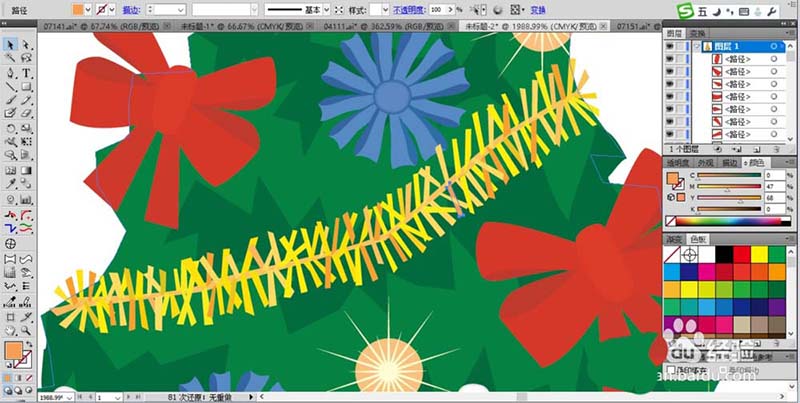Open brush definition 基本 dropdown
Viewport: 800px width, 403px height.
tap(327, 10)
